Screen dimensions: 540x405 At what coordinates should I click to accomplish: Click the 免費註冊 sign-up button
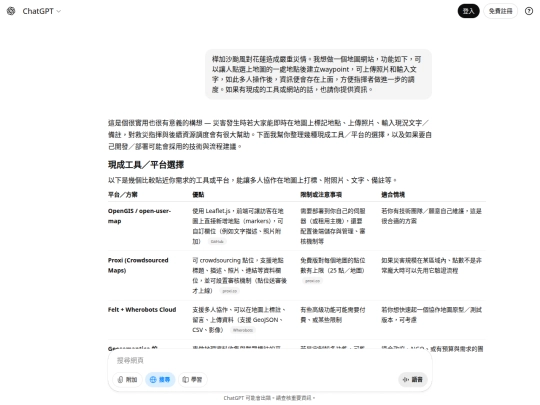pos(500,11)
